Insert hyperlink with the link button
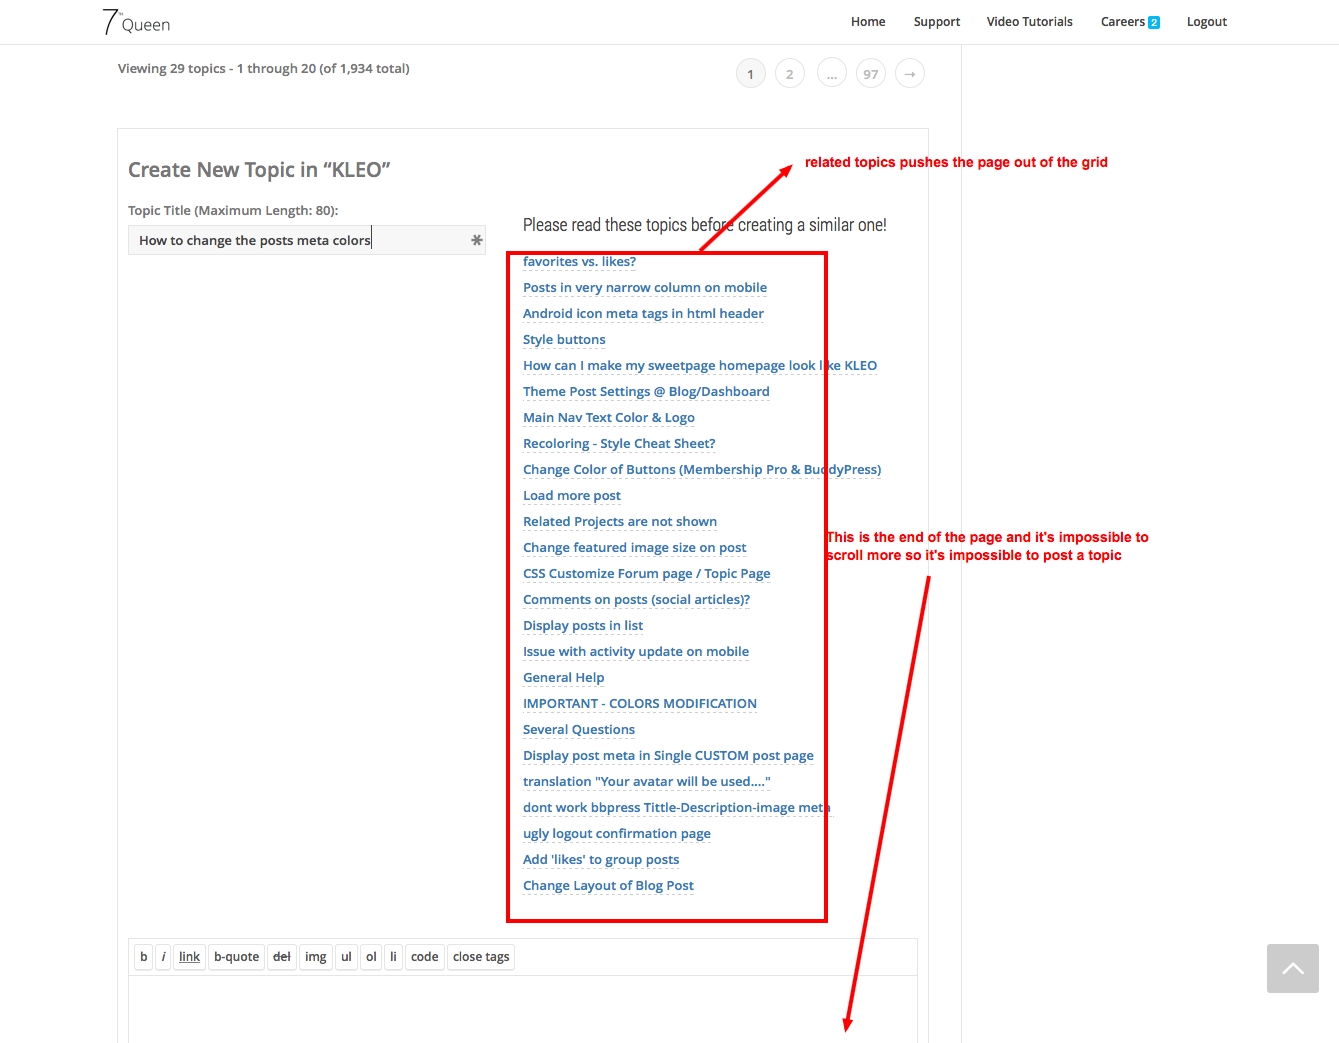 189,957
